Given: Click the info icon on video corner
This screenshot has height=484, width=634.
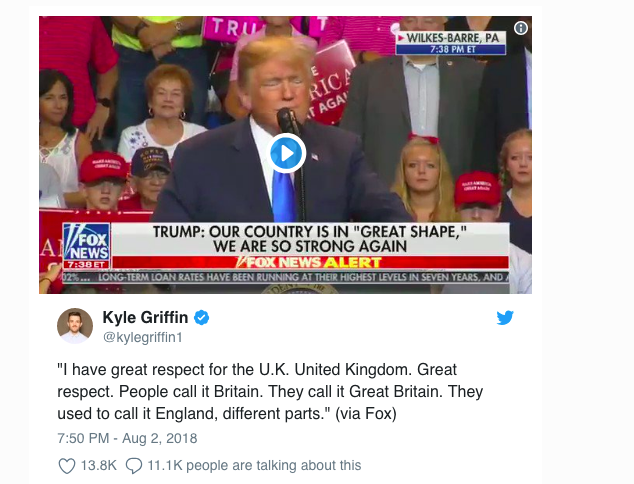Looking at the screenshot, I should tap(521, 28).
